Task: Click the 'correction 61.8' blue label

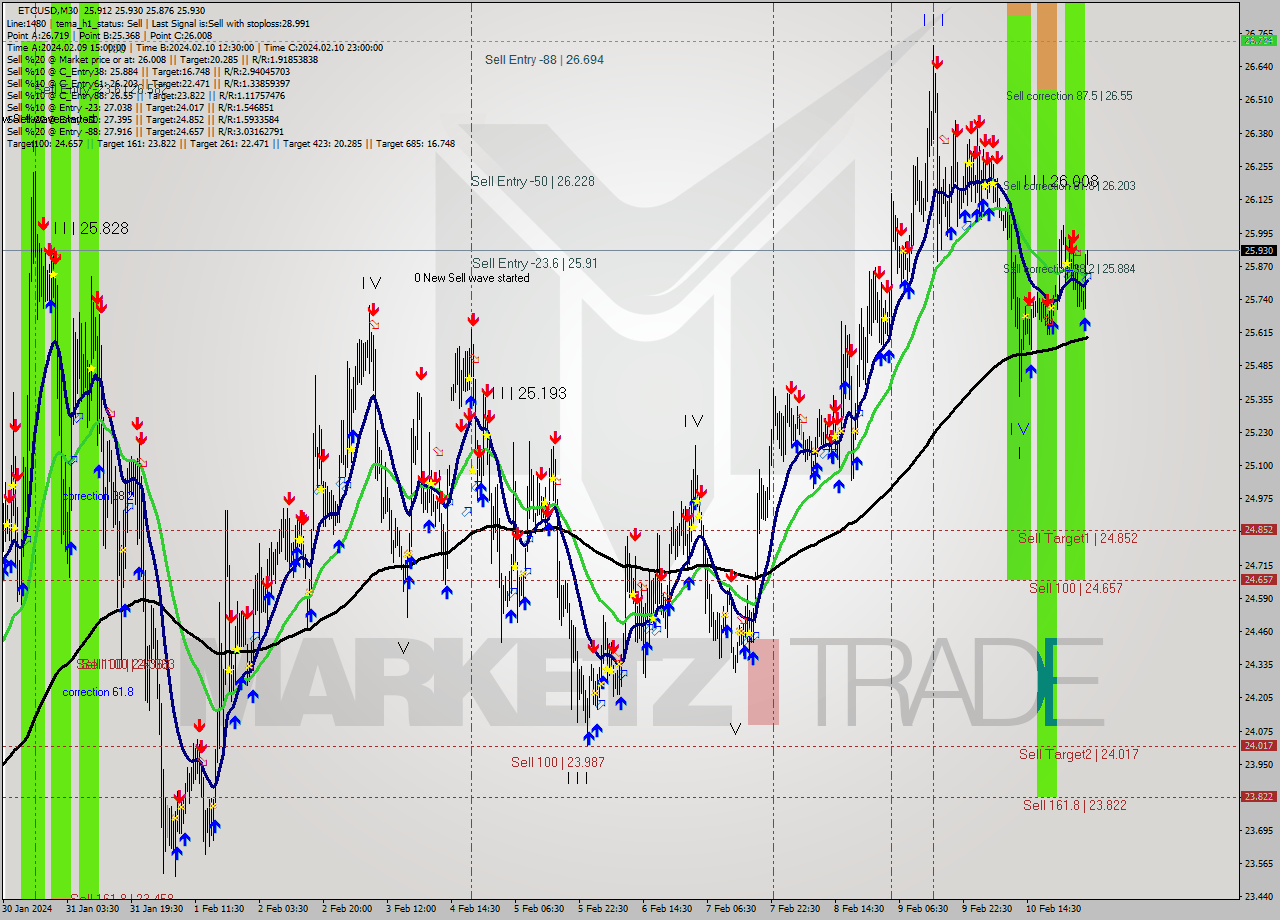Action: [98, 692]
